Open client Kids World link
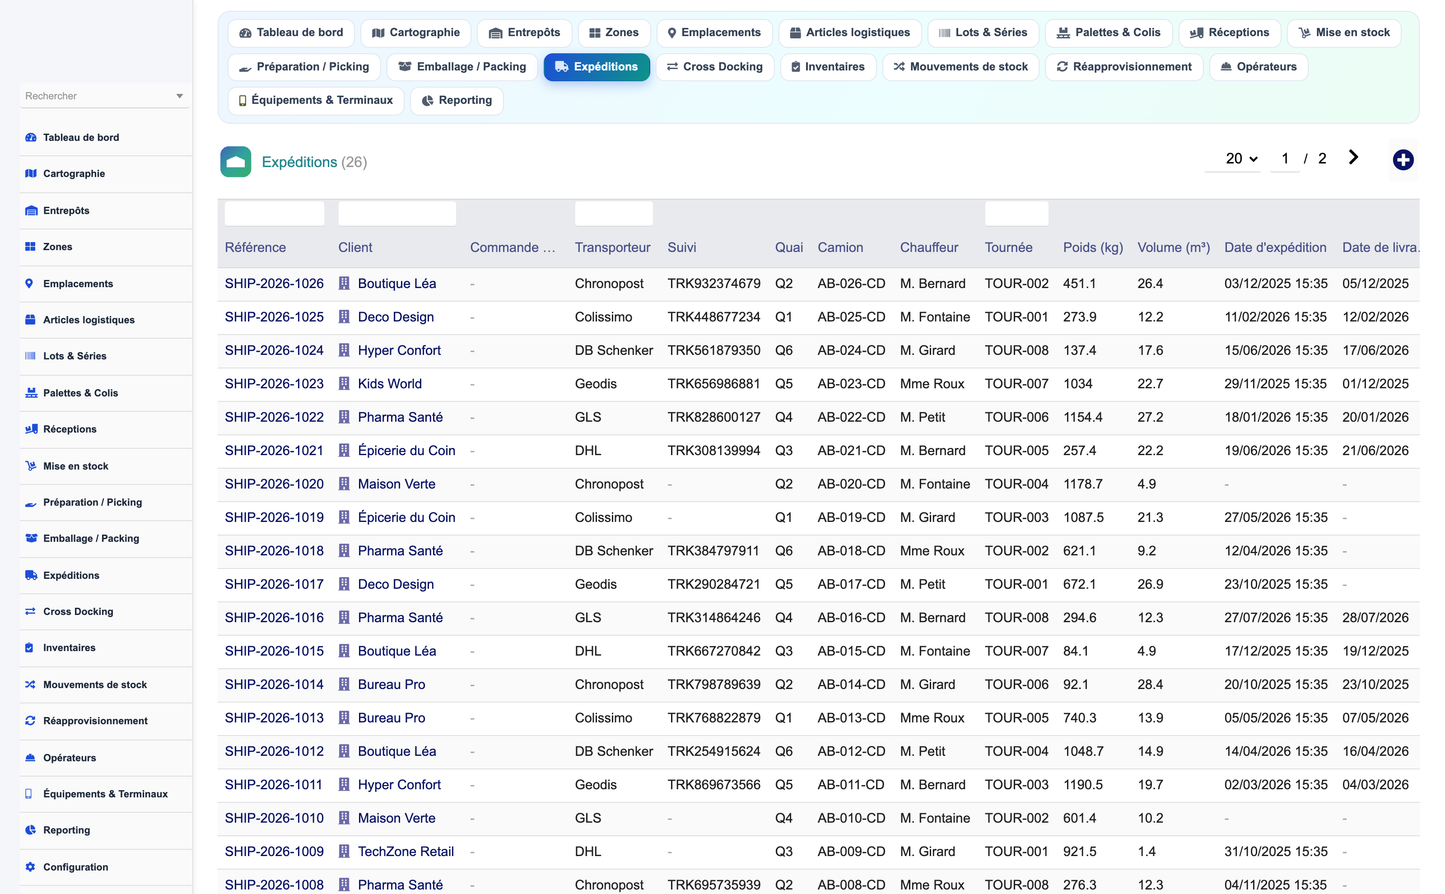The image size is (1445, 894). click(x=390, y=384)
